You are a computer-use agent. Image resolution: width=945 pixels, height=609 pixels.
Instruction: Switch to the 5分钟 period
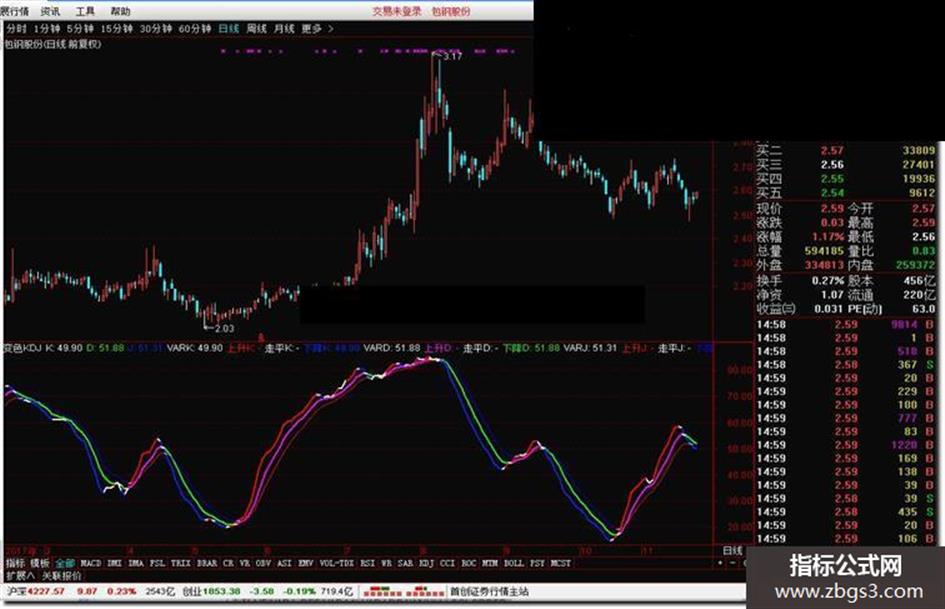[80, 28]
